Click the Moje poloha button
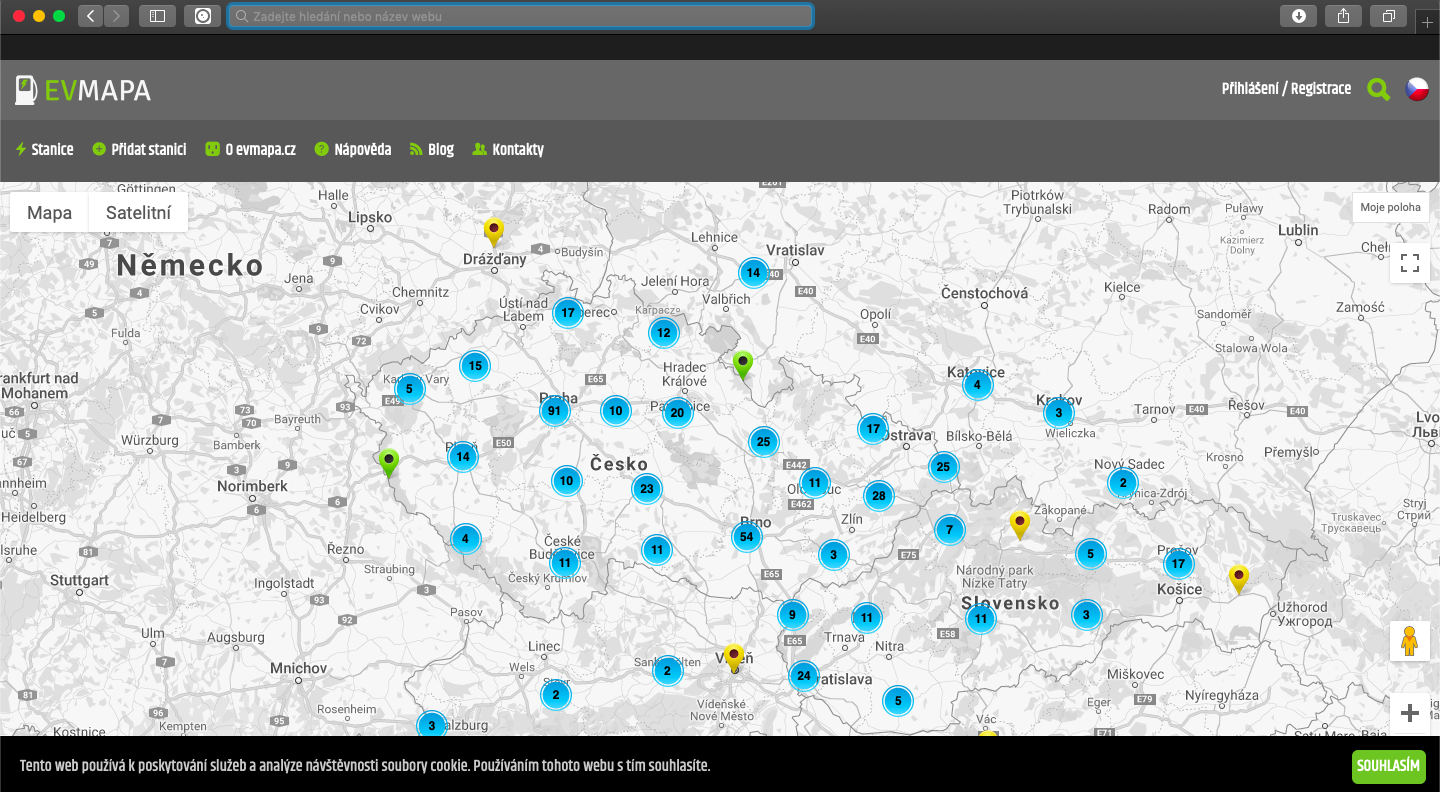 click(x=1390, y=207)
